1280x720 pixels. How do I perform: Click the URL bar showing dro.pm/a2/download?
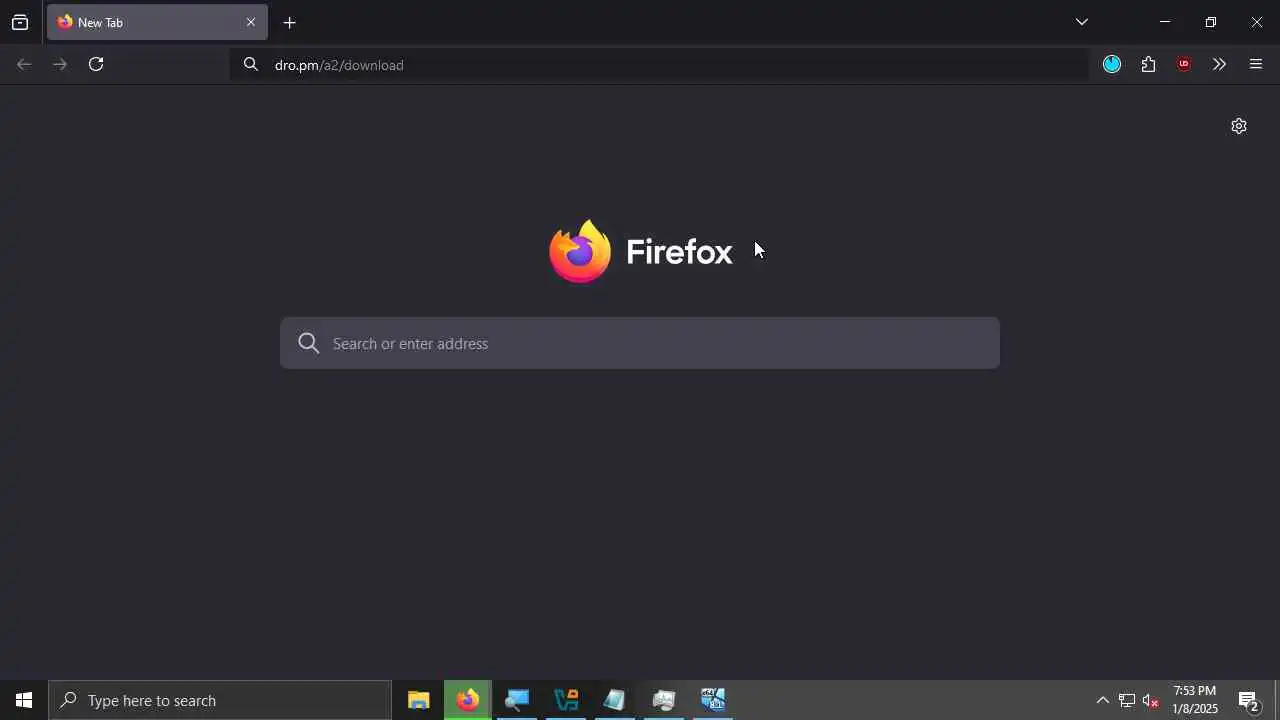click(660, 64)
